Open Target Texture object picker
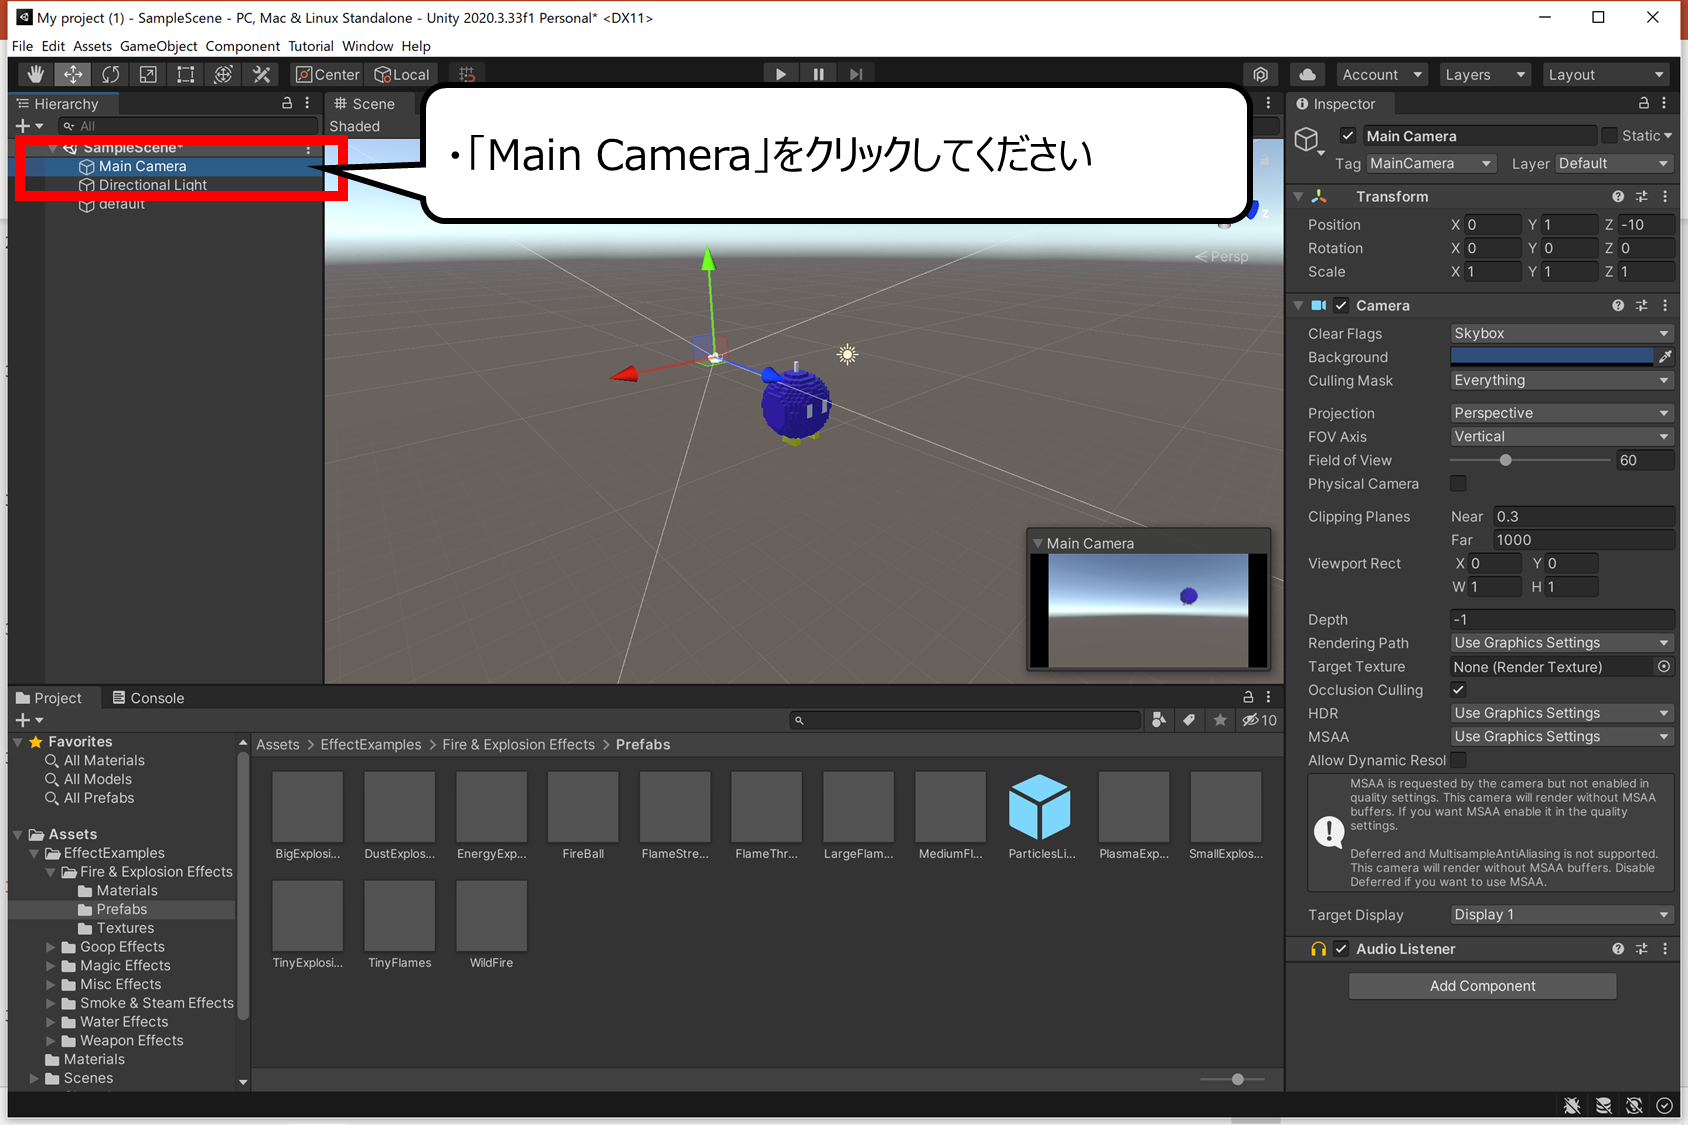 point(1664,666)
